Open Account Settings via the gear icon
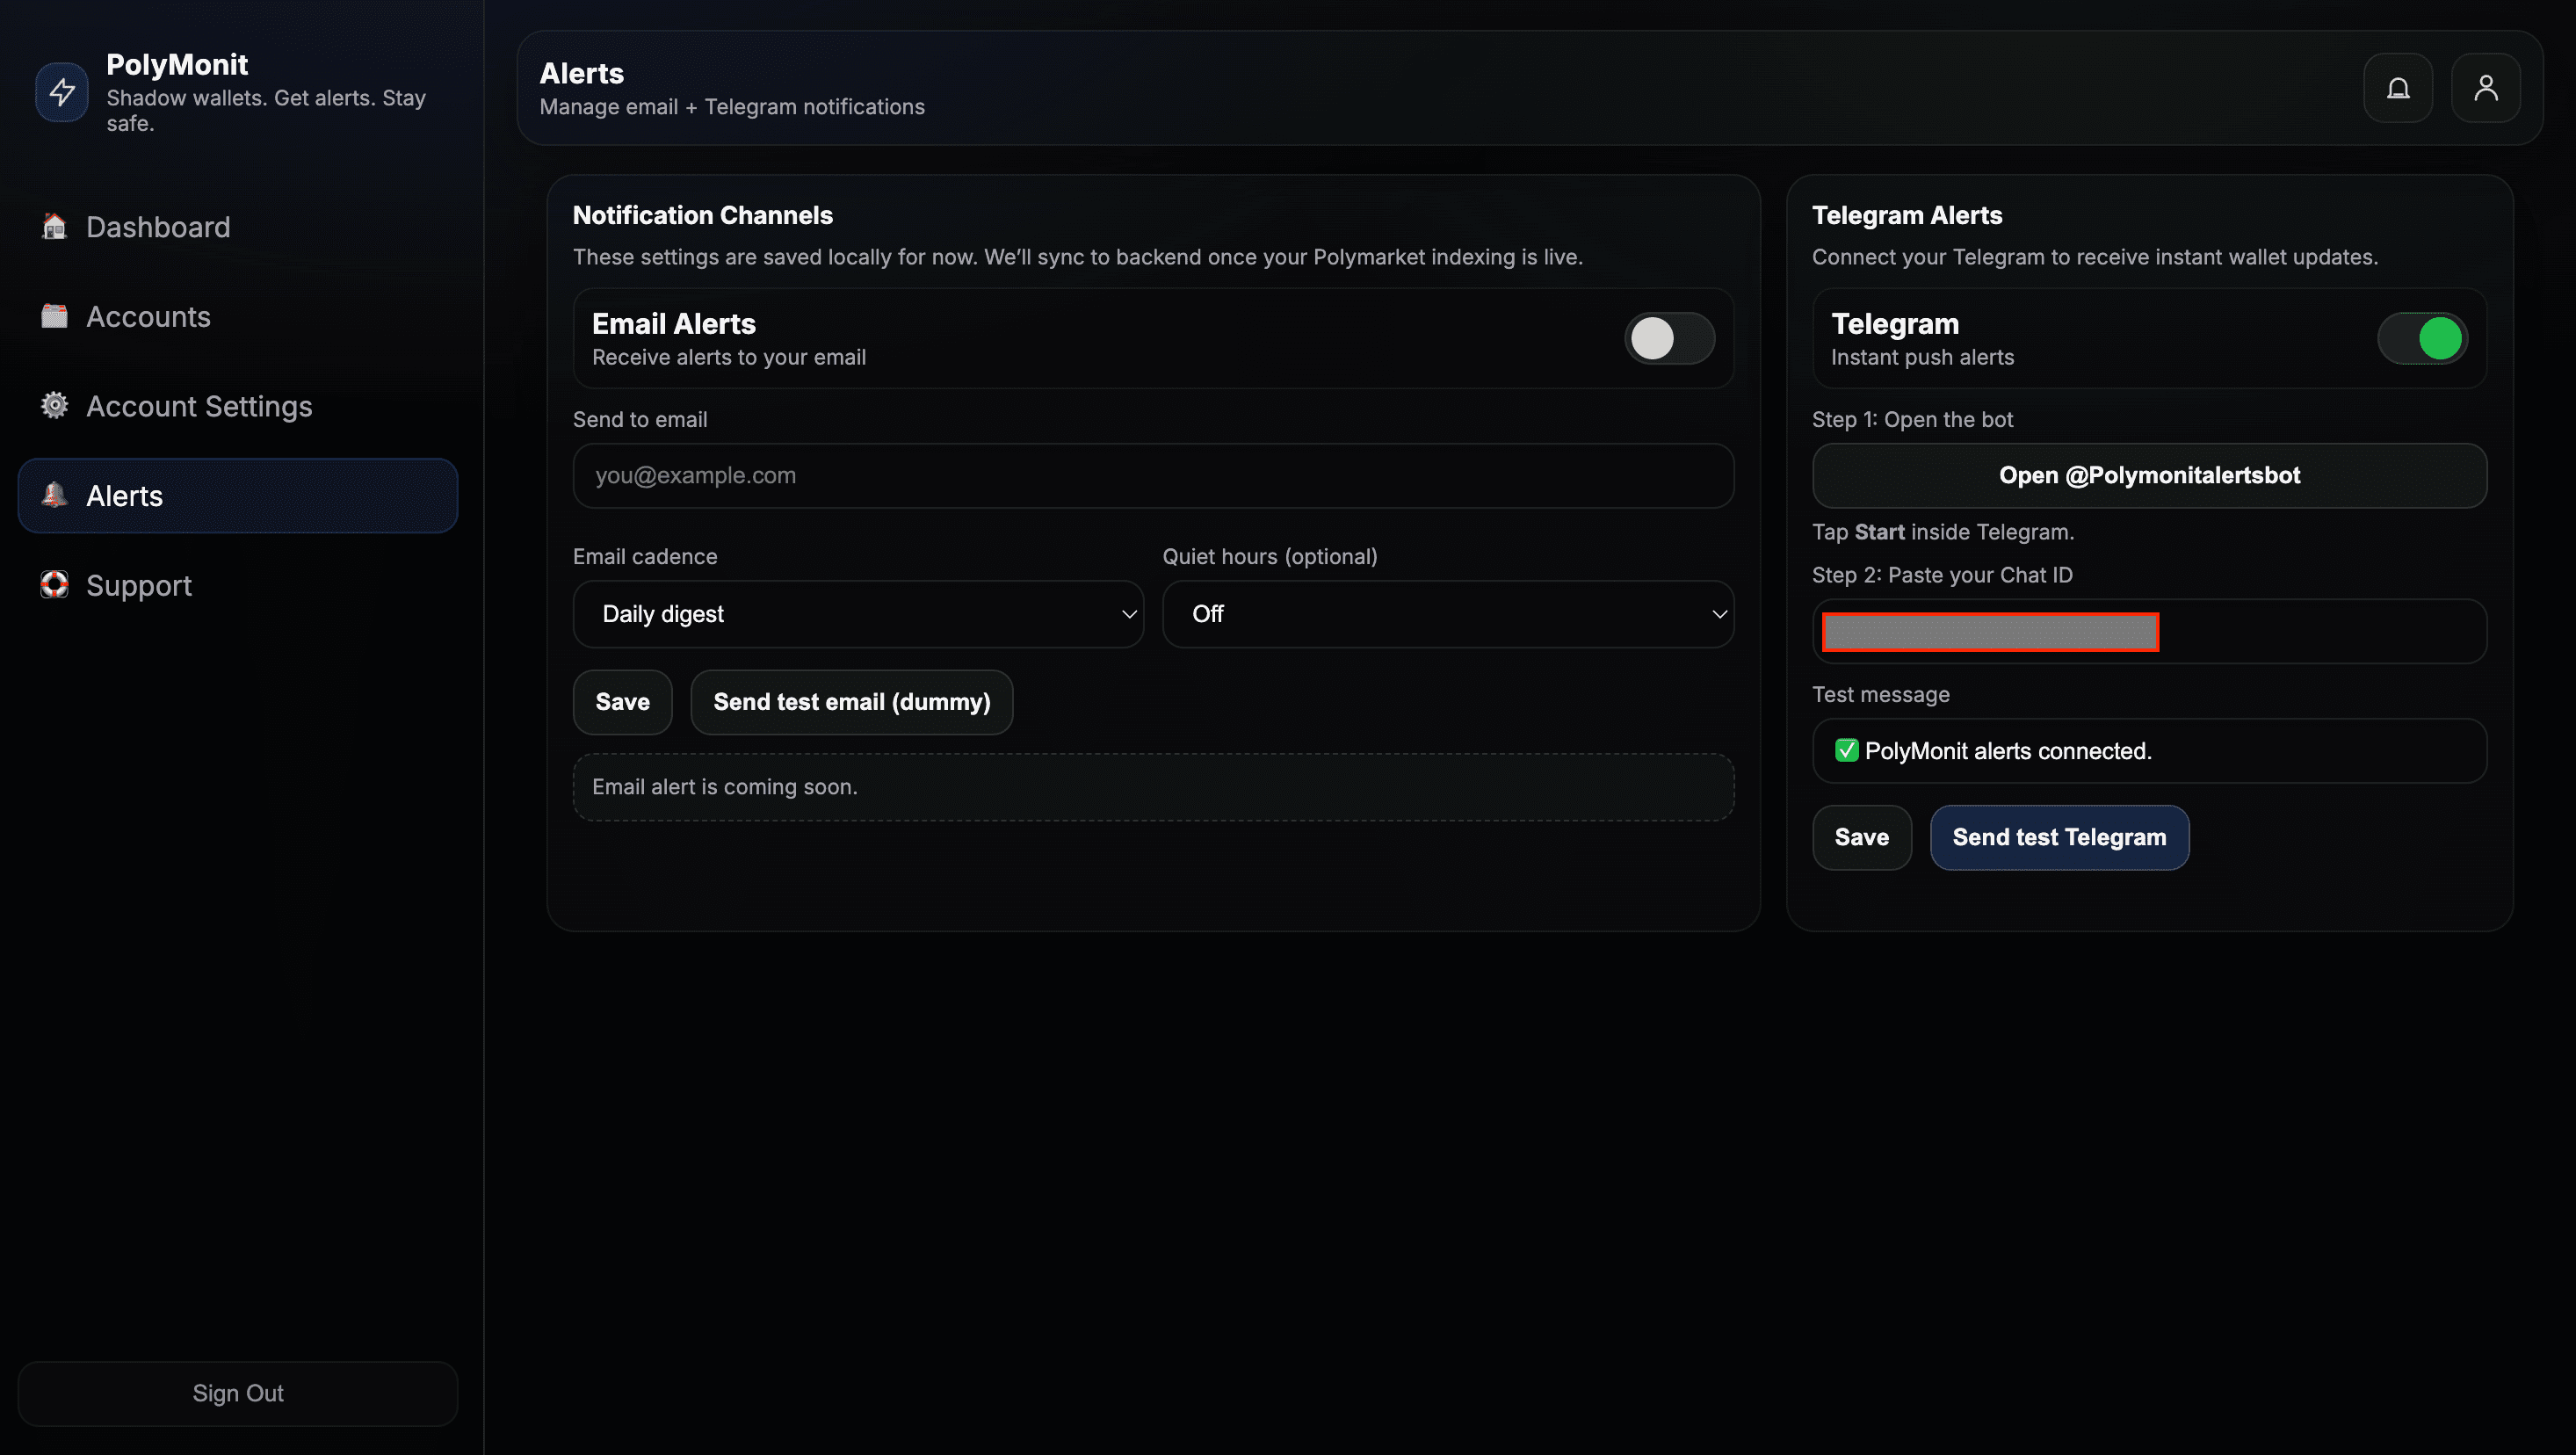This screenshot has height=1455, width=2576. 54,406
